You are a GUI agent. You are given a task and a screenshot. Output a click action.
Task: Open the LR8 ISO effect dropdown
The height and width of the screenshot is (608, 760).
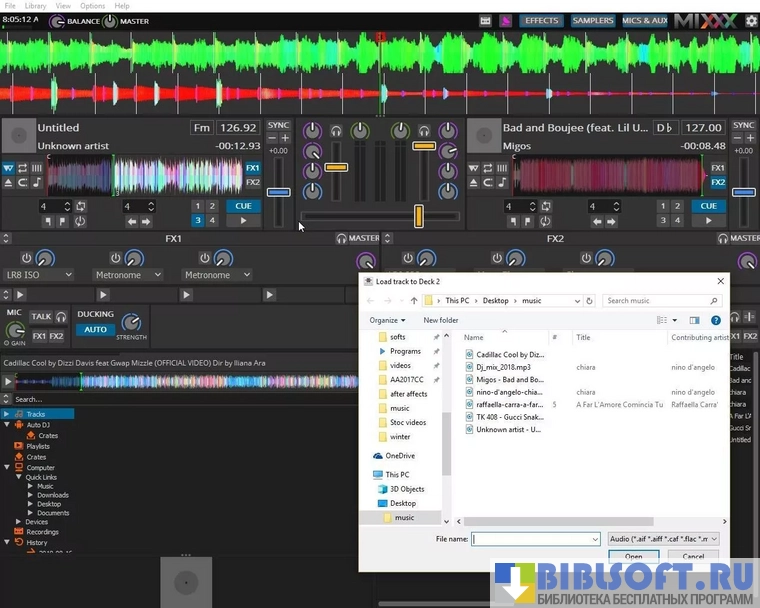point(38,275)
